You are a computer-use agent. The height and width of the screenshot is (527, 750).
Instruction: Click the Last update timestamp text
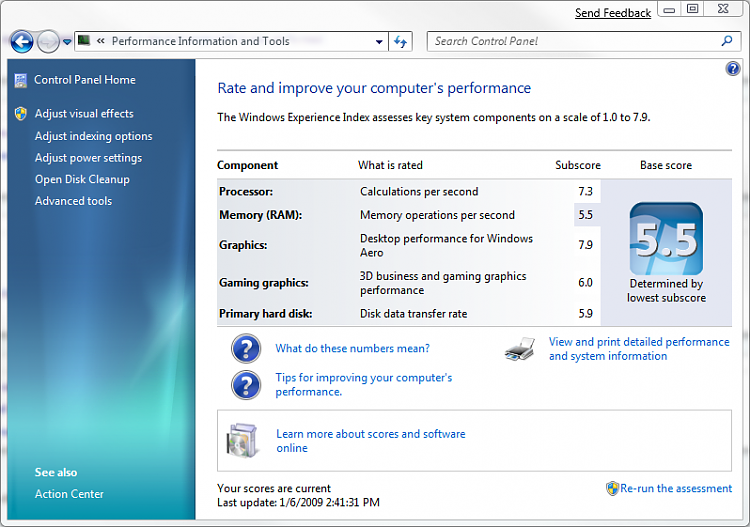298,503
